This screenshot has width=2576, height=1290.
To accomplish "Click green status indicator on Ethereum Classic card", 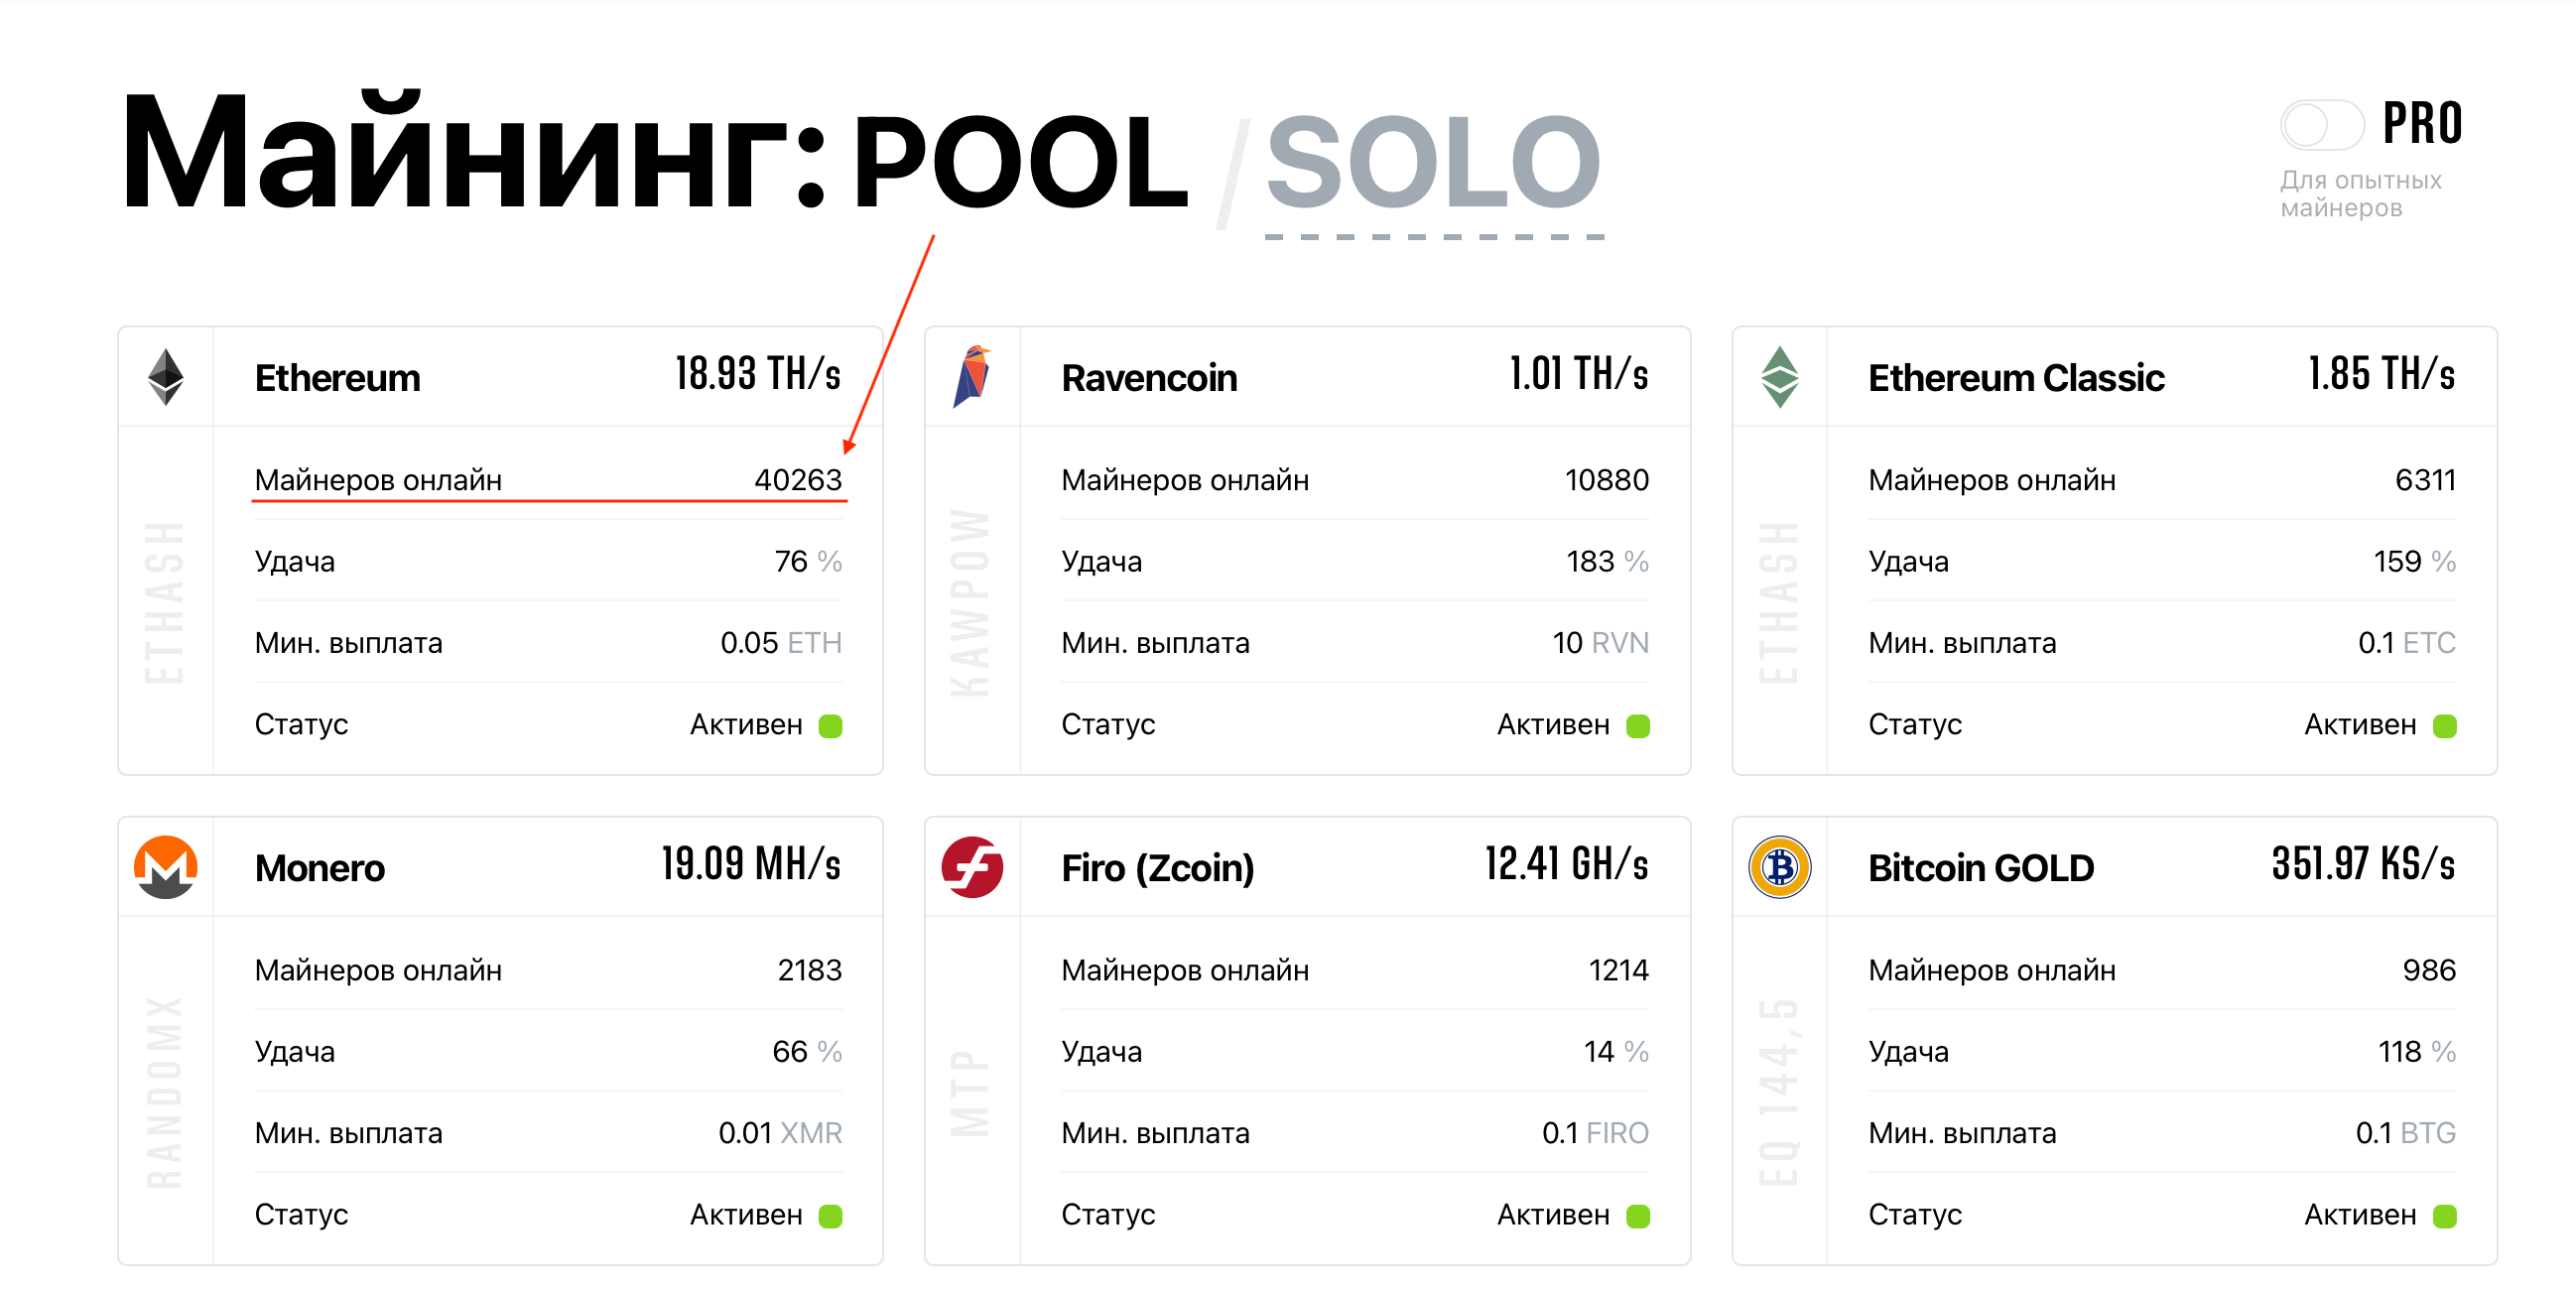I will click(x=2445, y=725).
